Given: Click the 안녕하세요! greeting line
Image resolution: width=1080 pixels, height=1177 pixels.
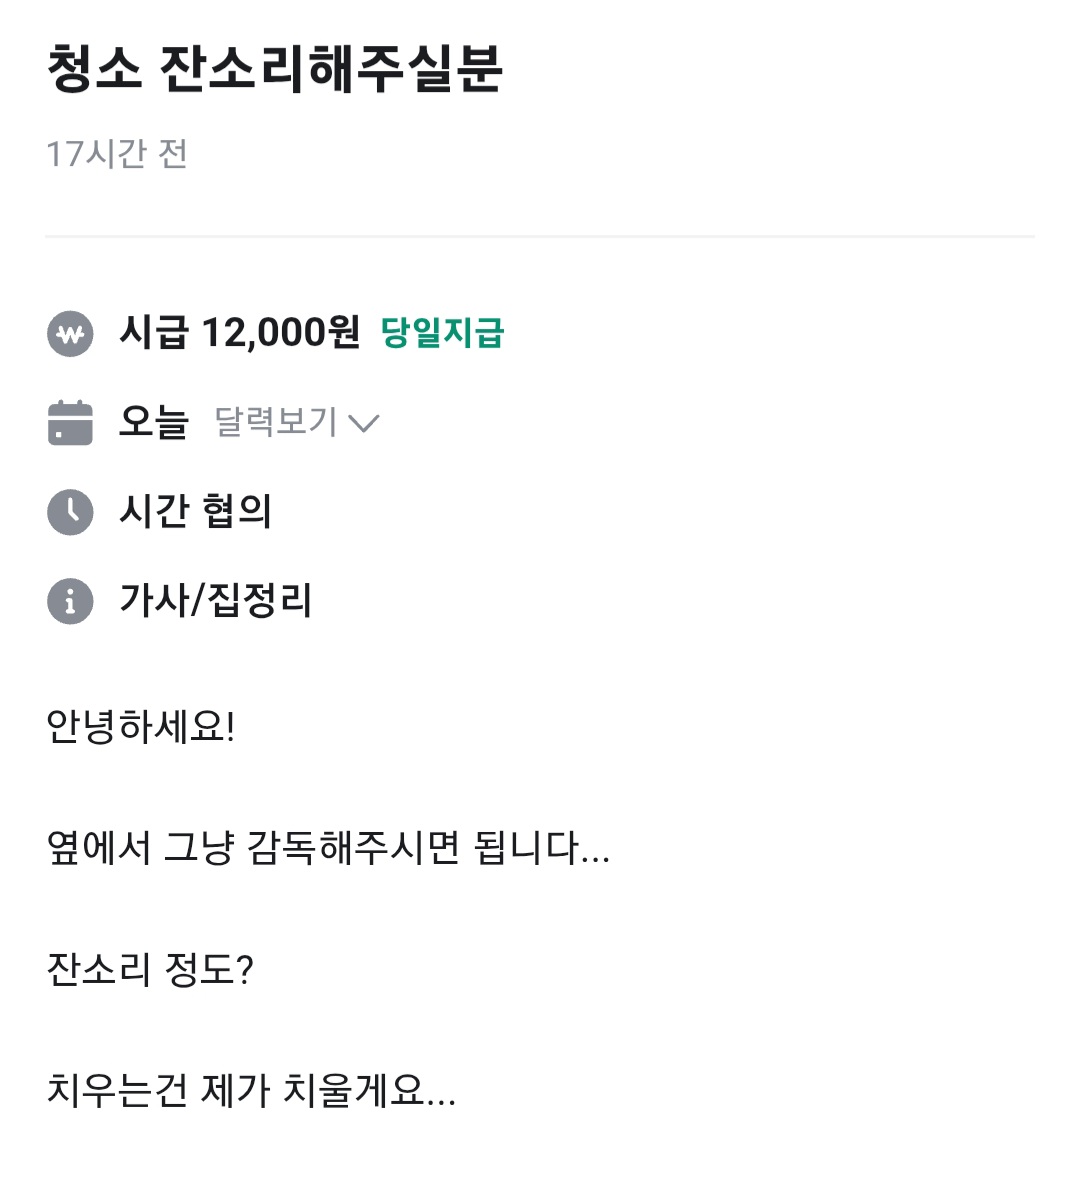Looking at the screenshot, I should click(x=141, y=727).
